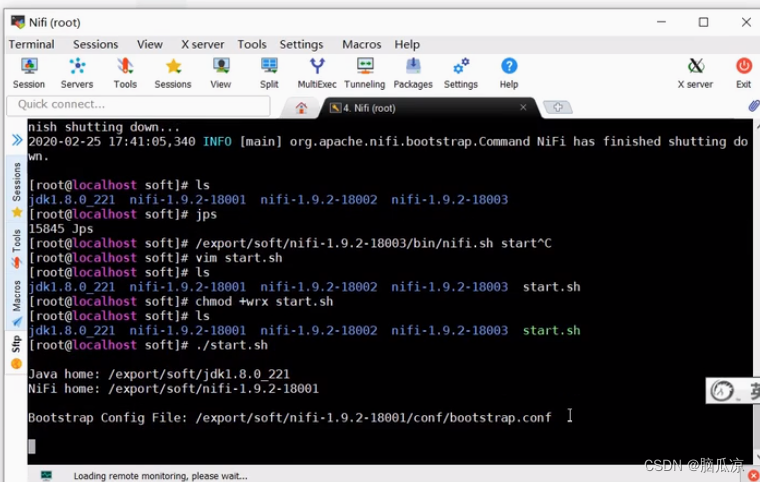Go to the Home tab icon
Screen dimensions: 760x482
[301, 108]
